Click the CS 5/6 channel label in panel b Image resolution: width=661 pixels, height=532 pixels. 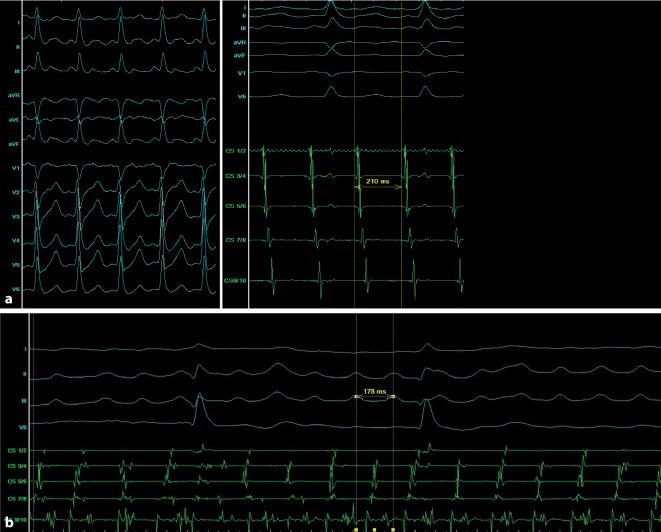click(x=16, y=481)
